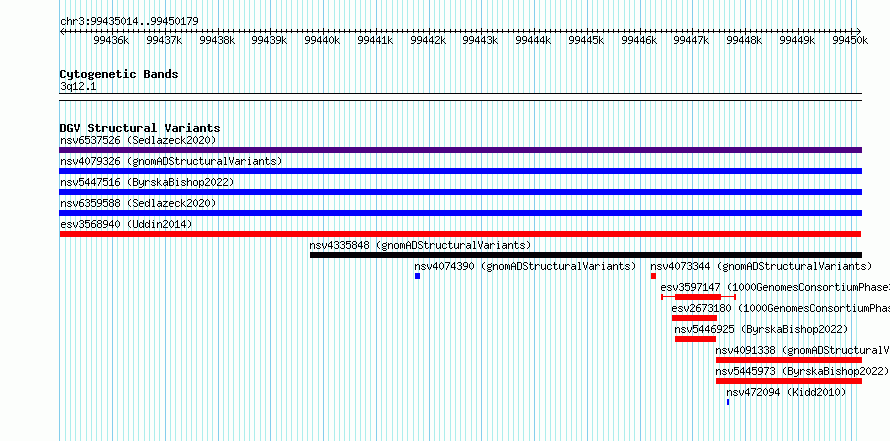Click ruler position 99442k

click(x=428, y=40)
